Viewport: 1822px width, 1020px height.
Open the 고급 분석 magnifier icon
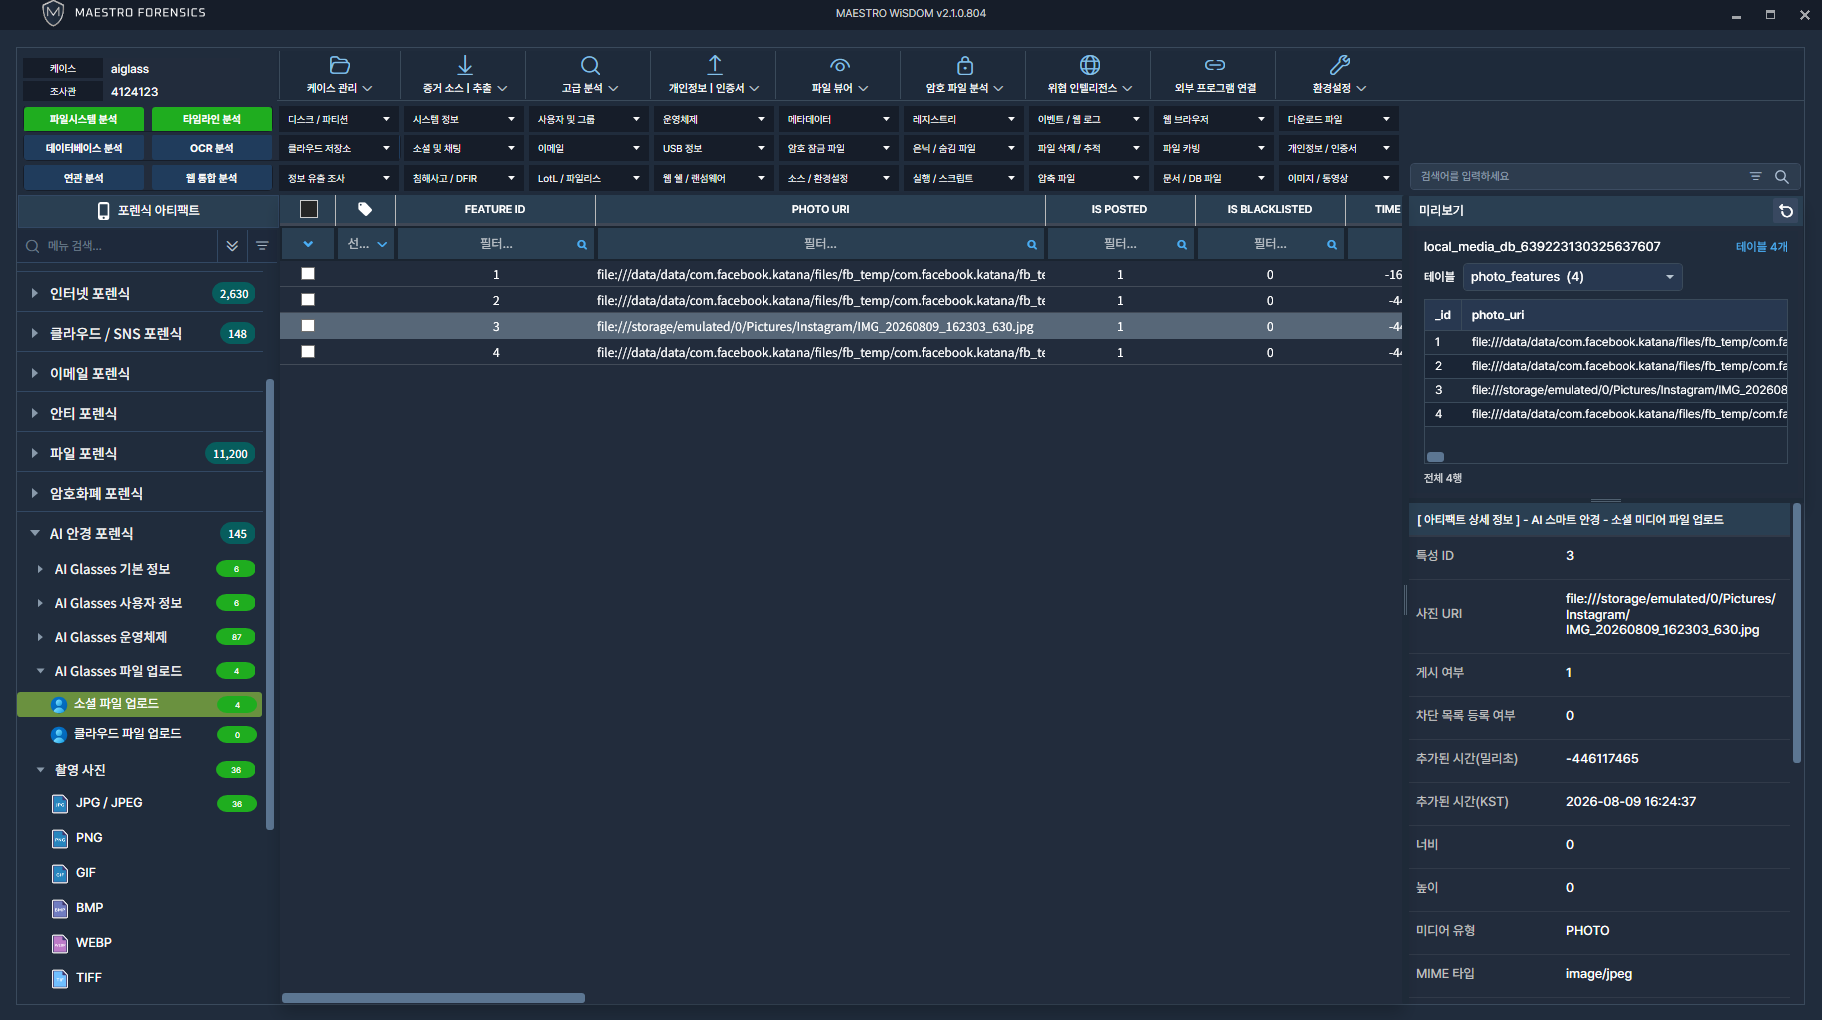tap(590, 65)
